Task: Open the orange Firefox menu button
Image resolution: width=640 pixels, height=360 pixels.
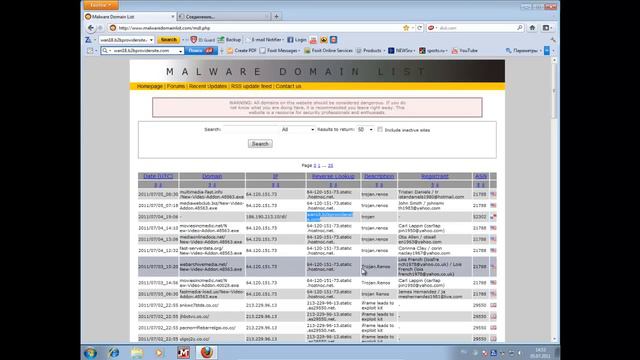Action: pos(101,5)
